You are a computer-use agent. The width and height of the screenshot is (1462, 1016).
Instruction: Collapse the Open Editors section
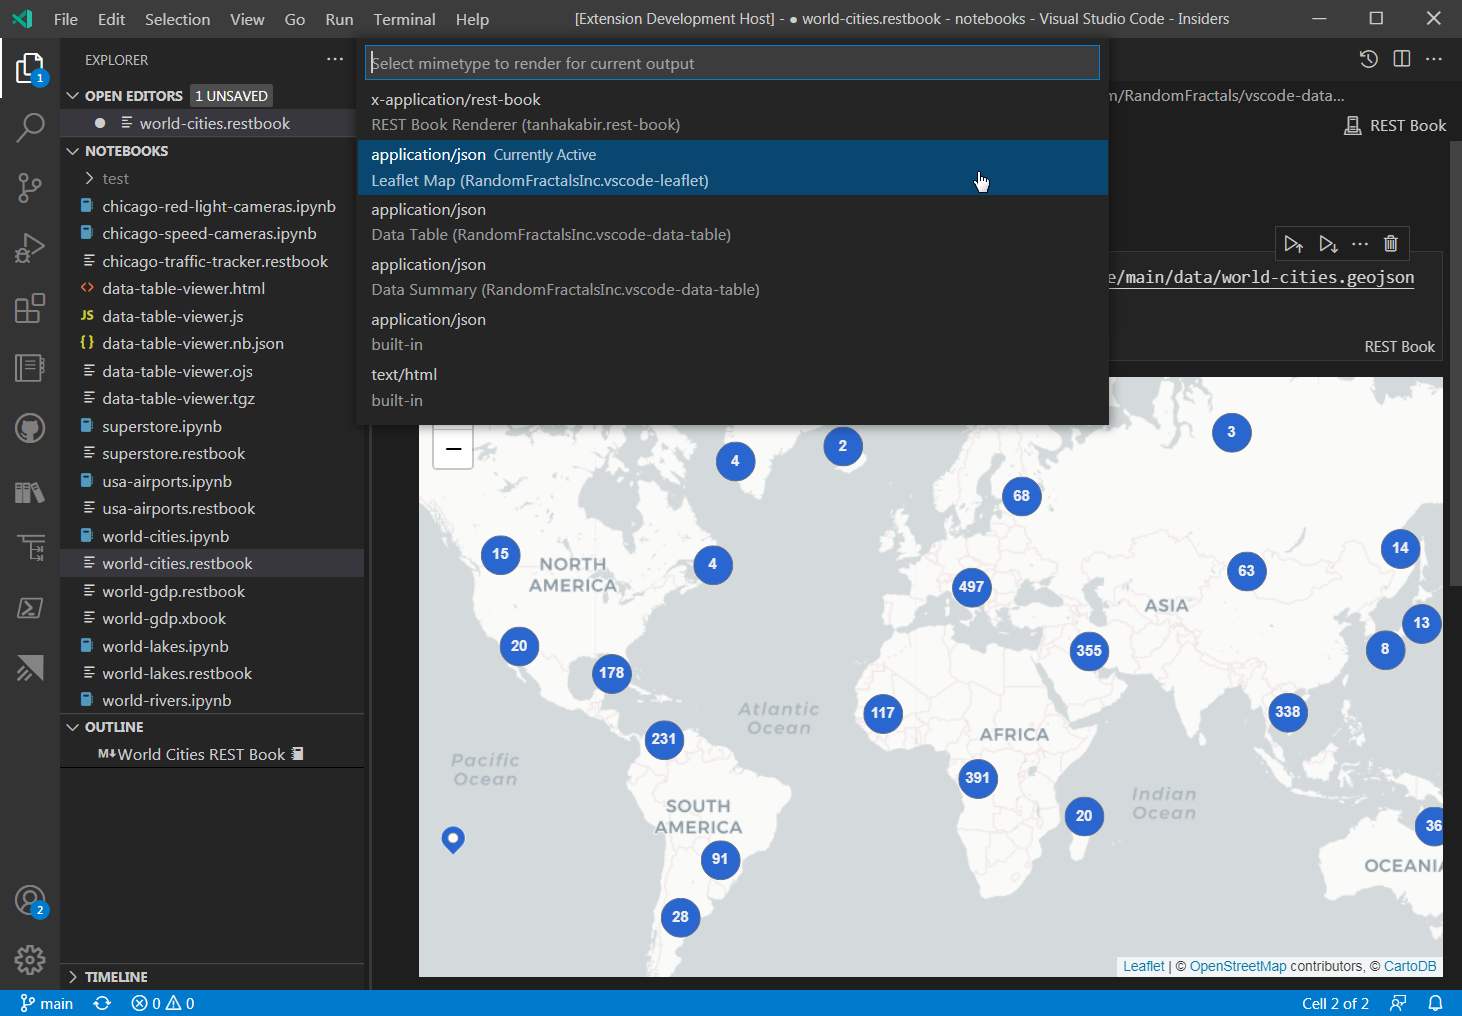(x=72, y=96)
